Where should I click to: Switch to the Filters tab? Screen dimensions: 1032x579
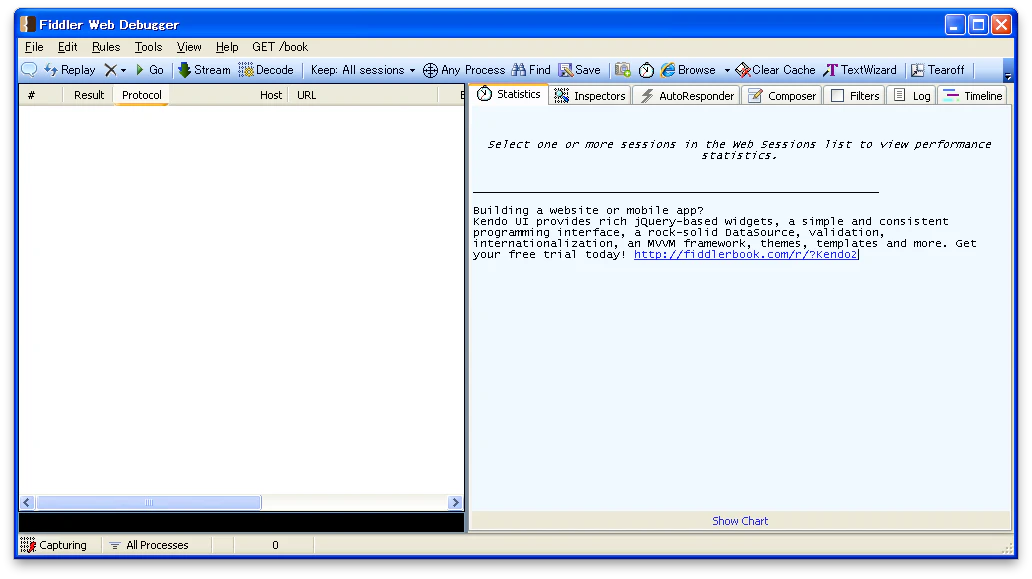click(x=855, y=95)
